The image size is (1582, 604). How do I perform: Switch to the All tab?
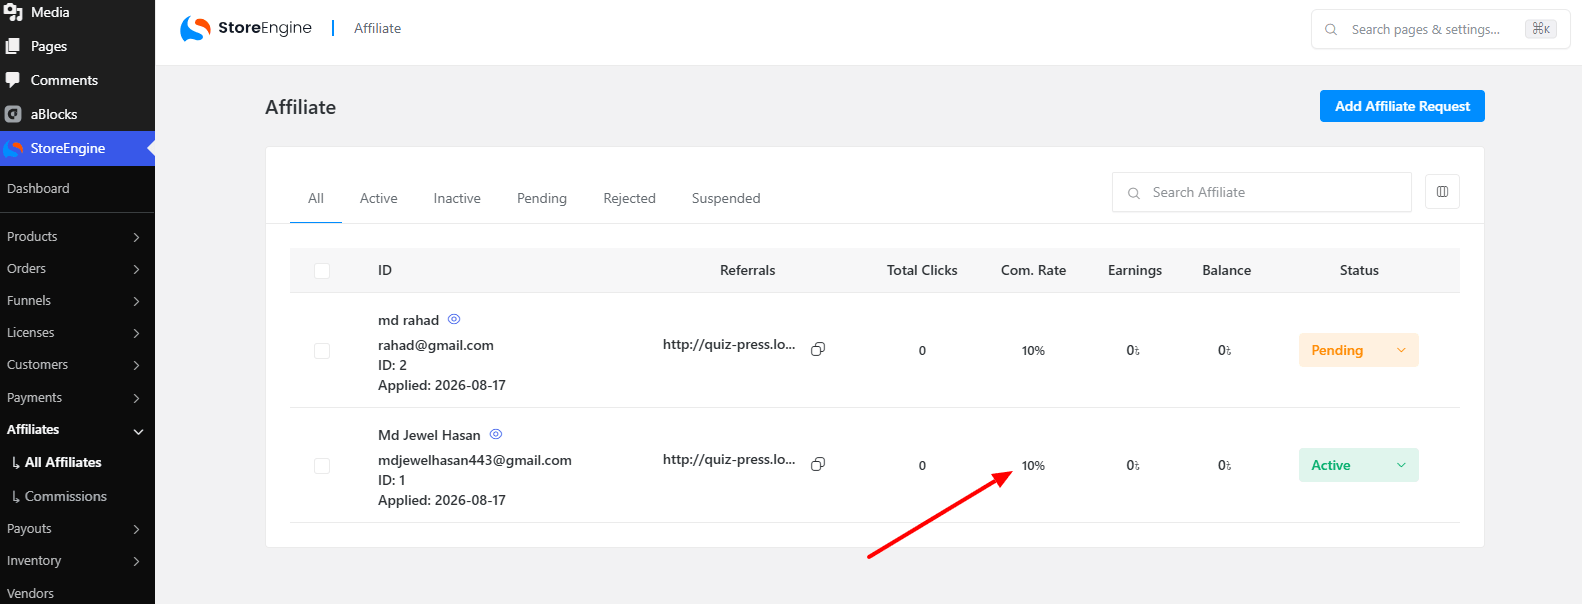[316, 198]
